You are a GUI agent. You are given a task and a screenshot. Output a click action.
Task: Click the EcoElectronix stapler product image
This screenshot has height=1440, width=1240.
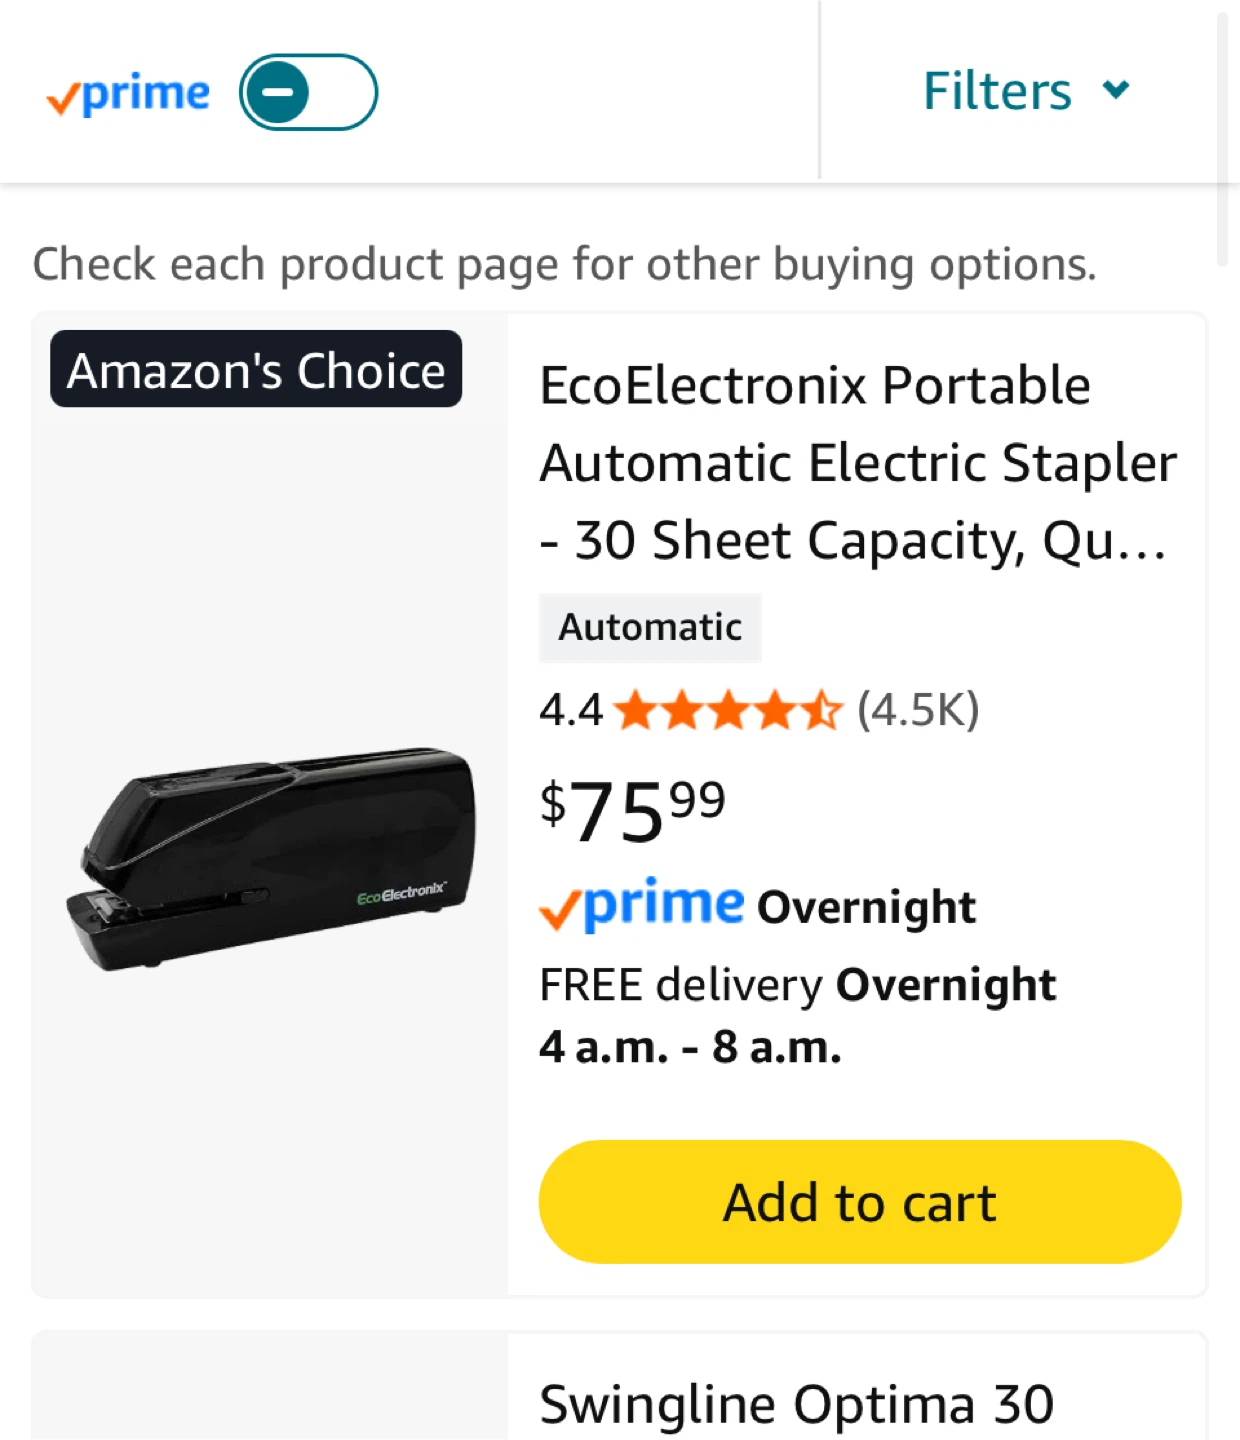[272, 860]
